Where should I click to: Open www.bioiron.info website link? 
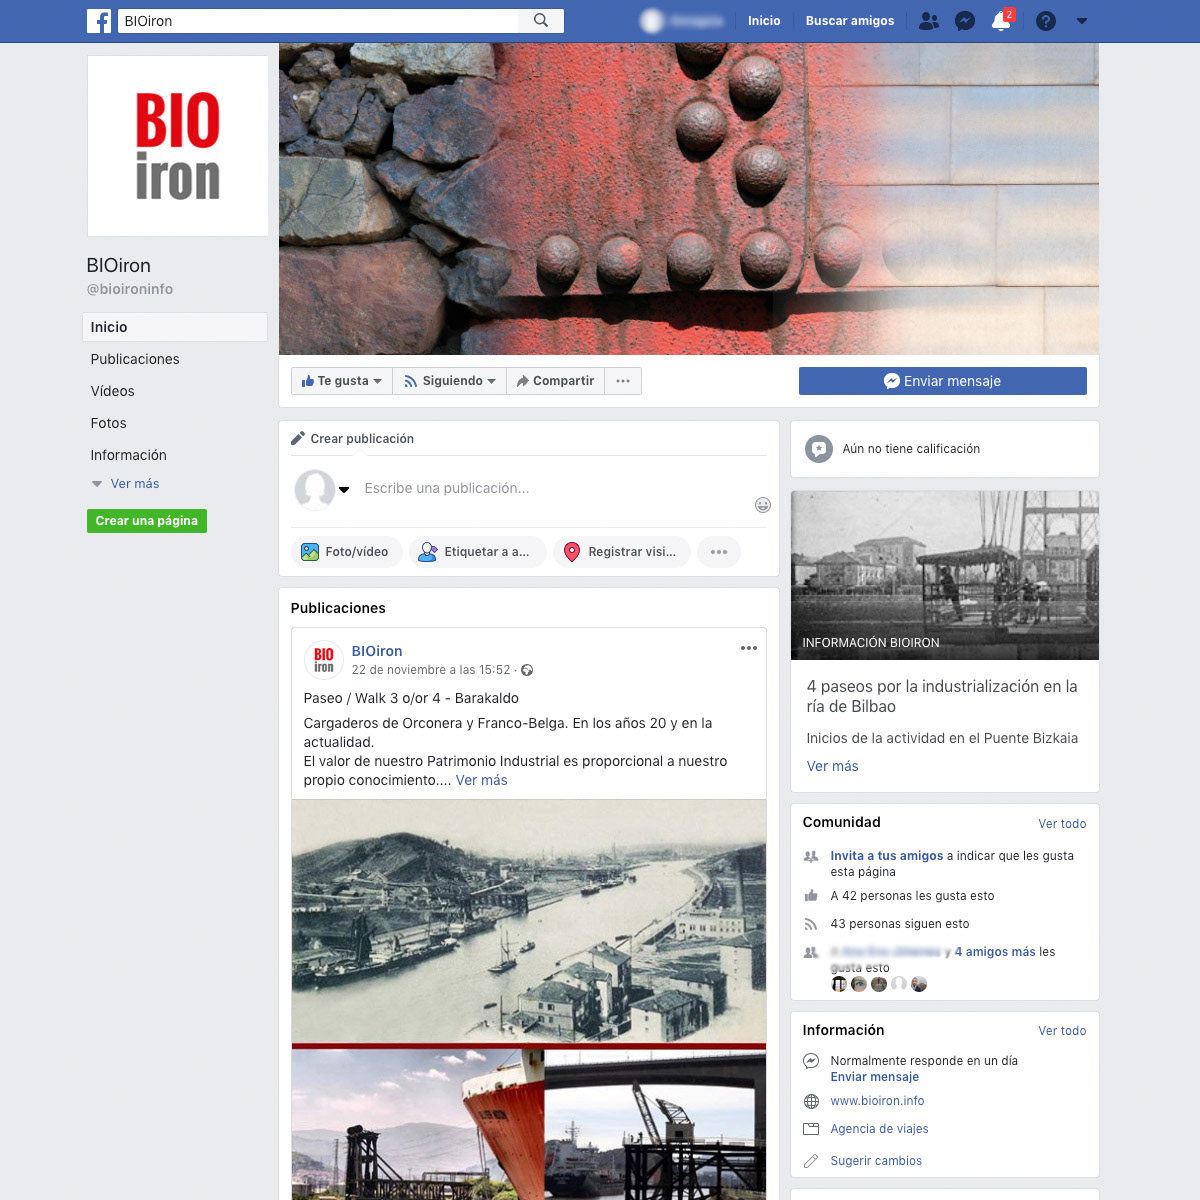click(877, 1101)
